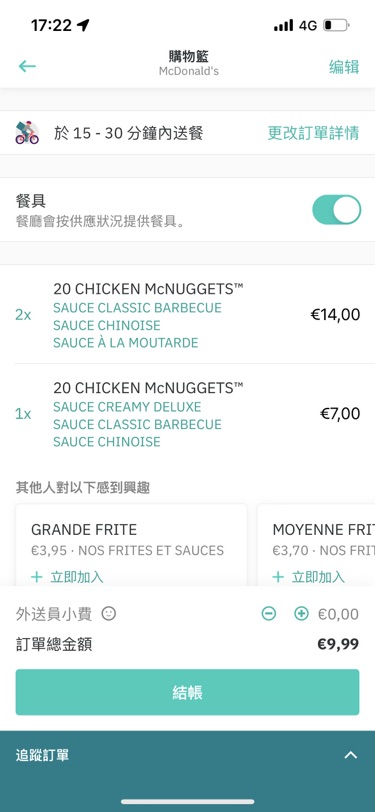Tap the location arrow beside the time
This screenshot has height=812, width=375.
click(83, 24)
